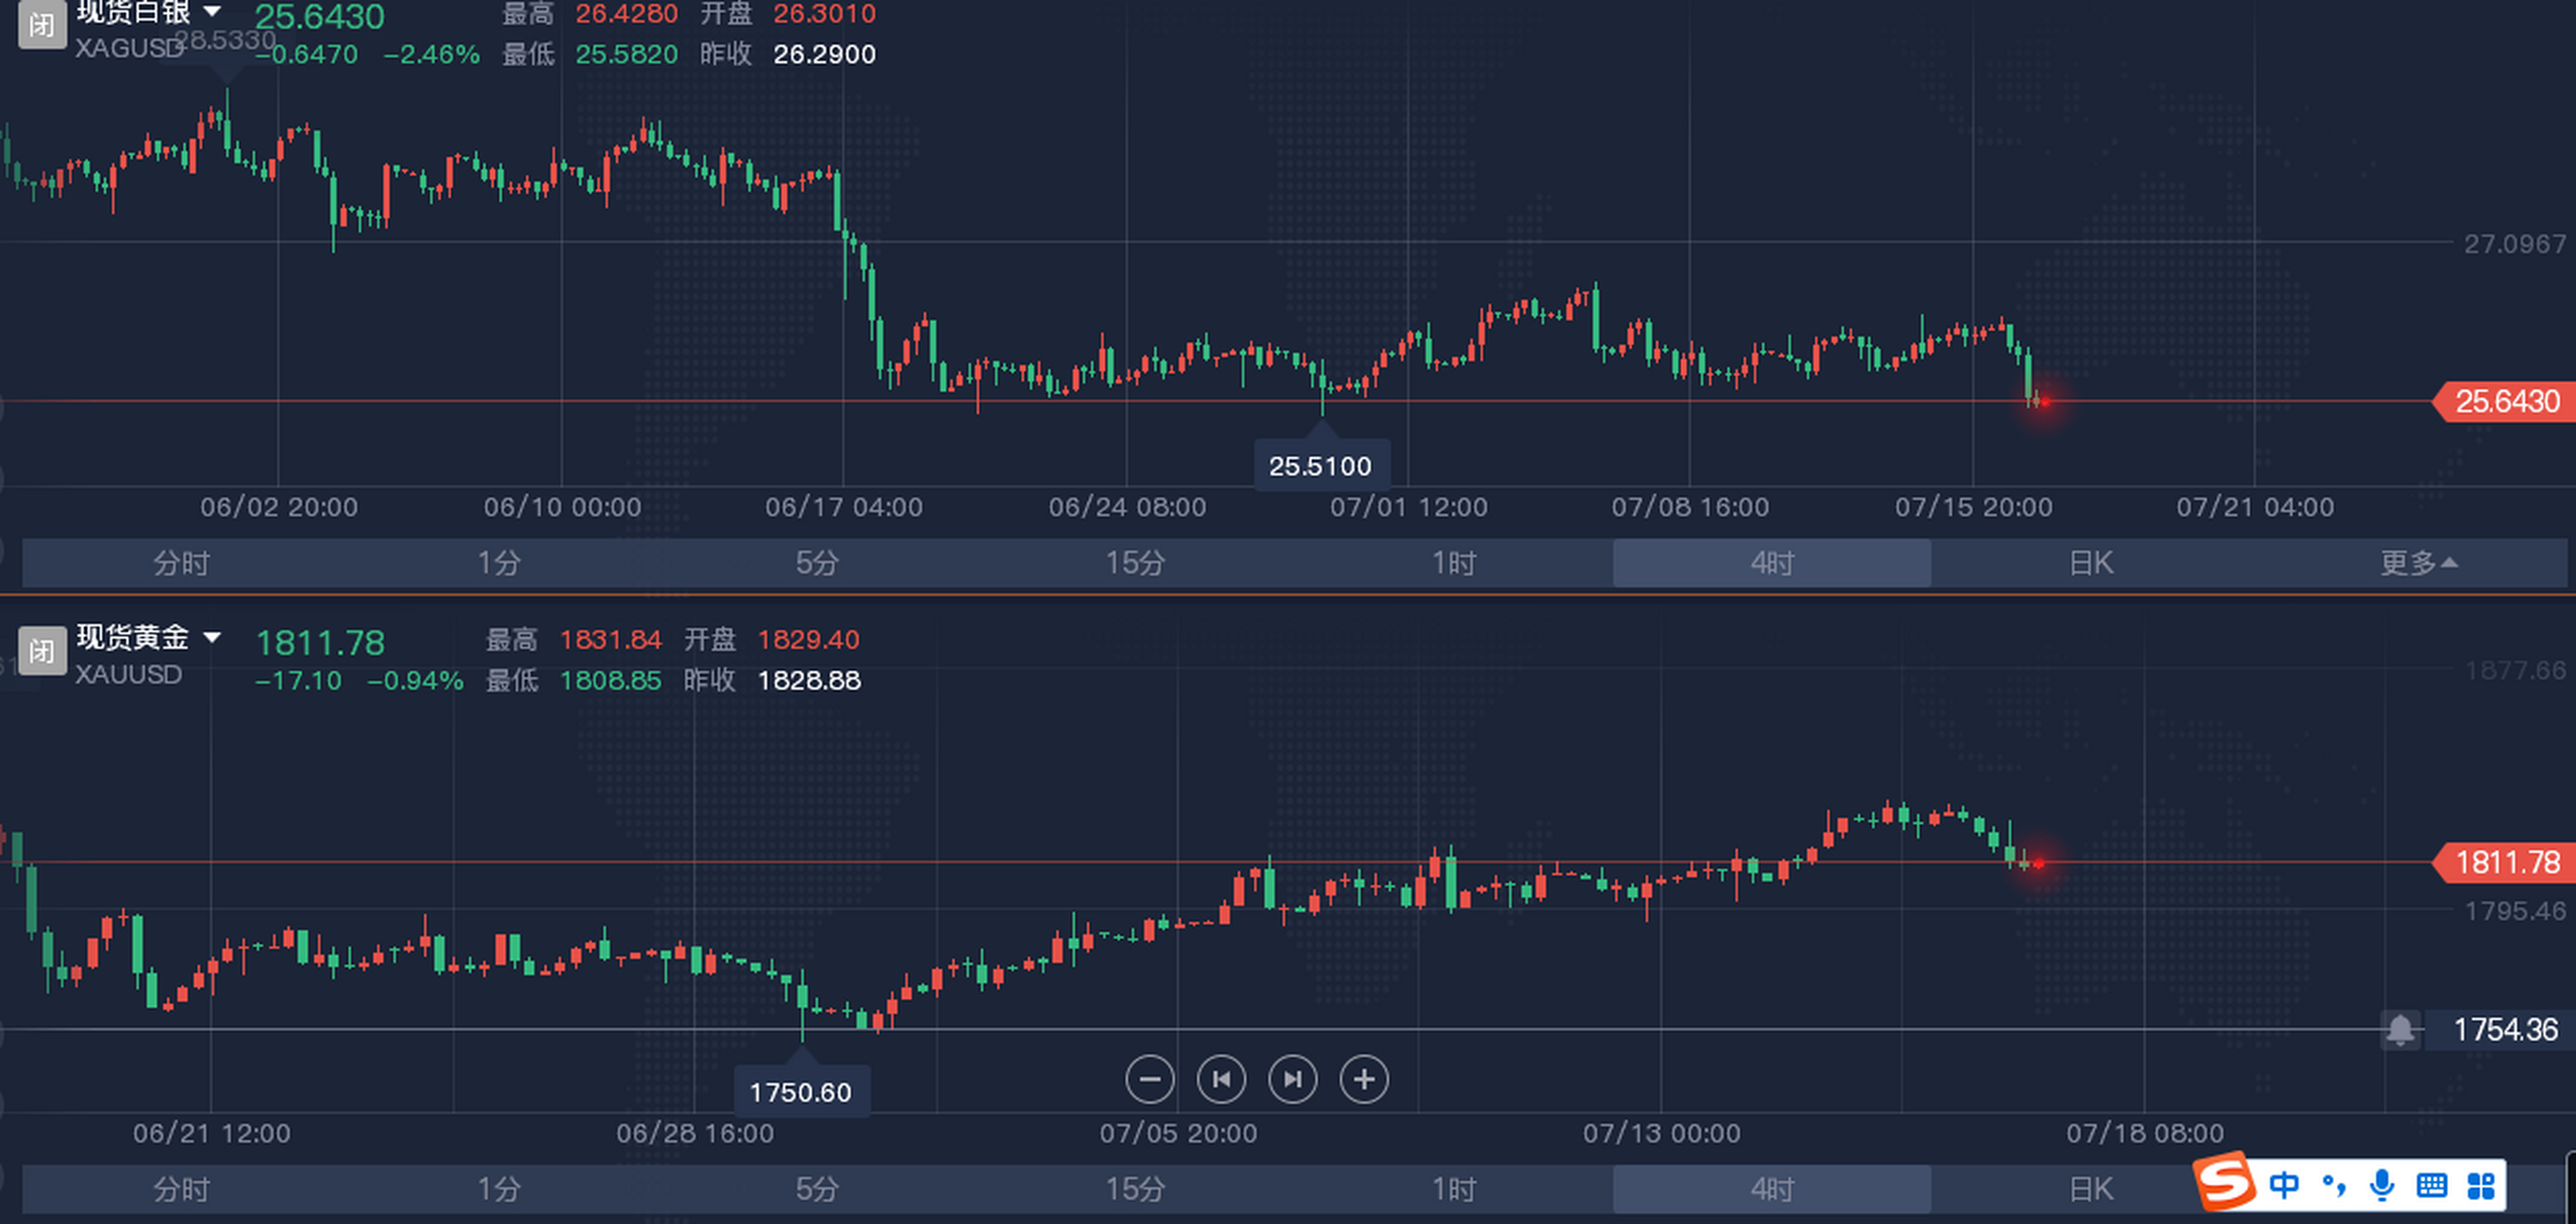This screenshot has height=1224, width=2576.
Task: Click the XAGUSD symbol text
Action: pyautogui.click(x=129, y=48)
